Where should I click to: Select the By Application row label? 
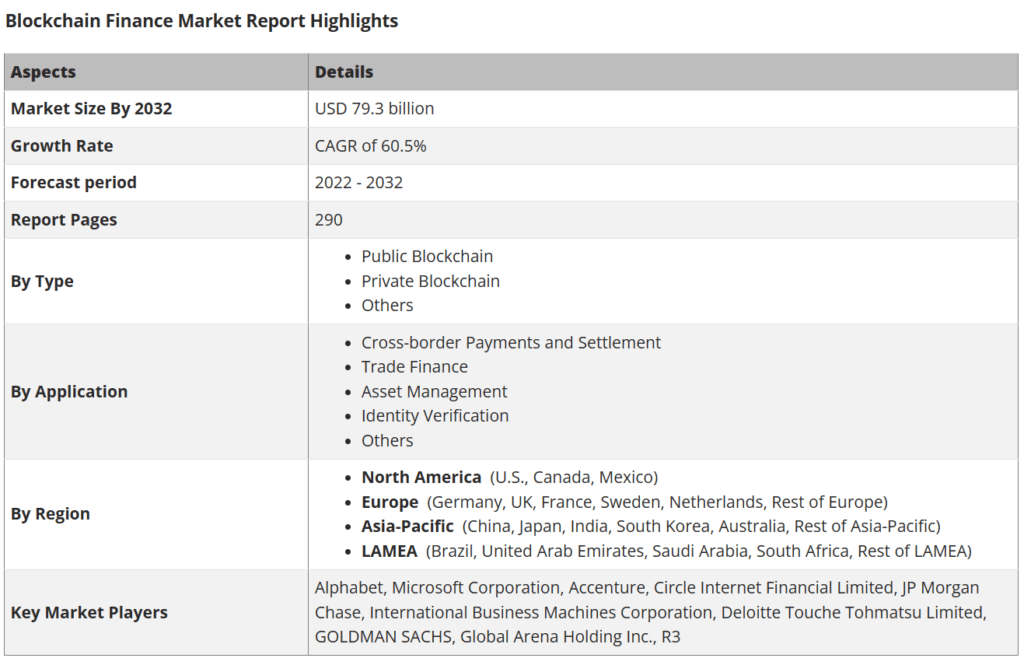tap(69, 391)
